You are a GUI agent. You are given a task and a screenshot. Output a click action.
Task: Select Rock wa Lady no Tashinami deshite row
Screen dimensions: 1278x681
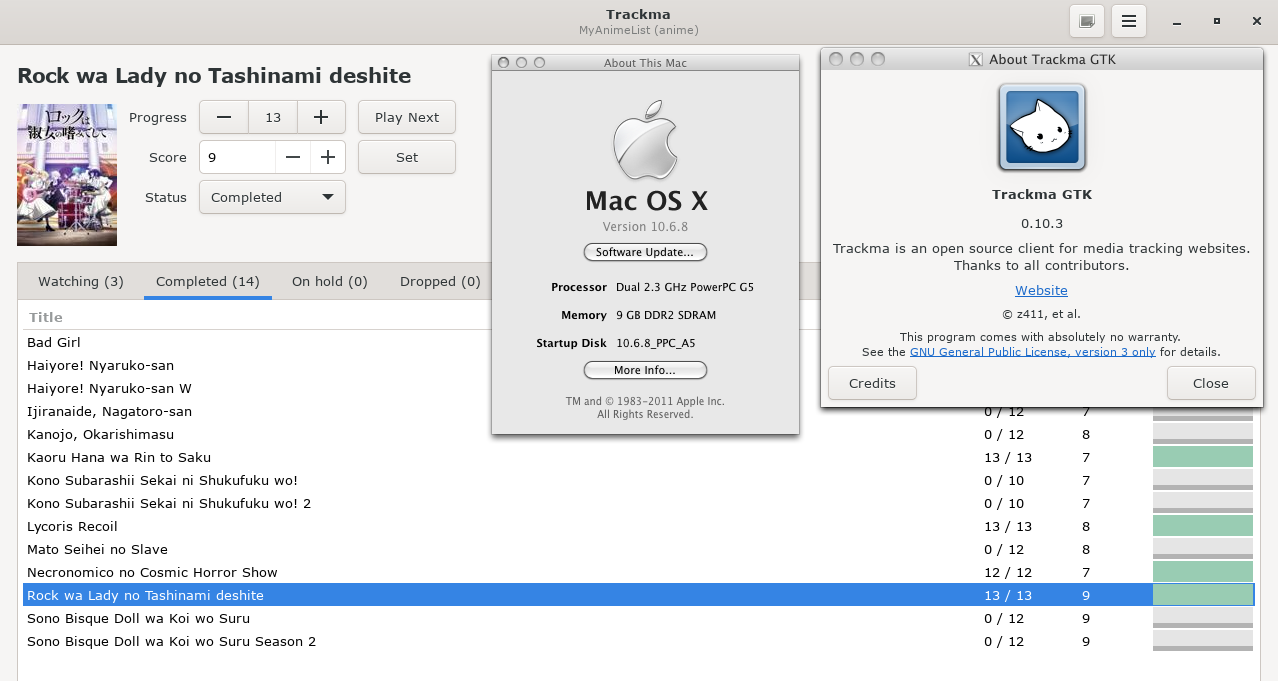[638, 595]
